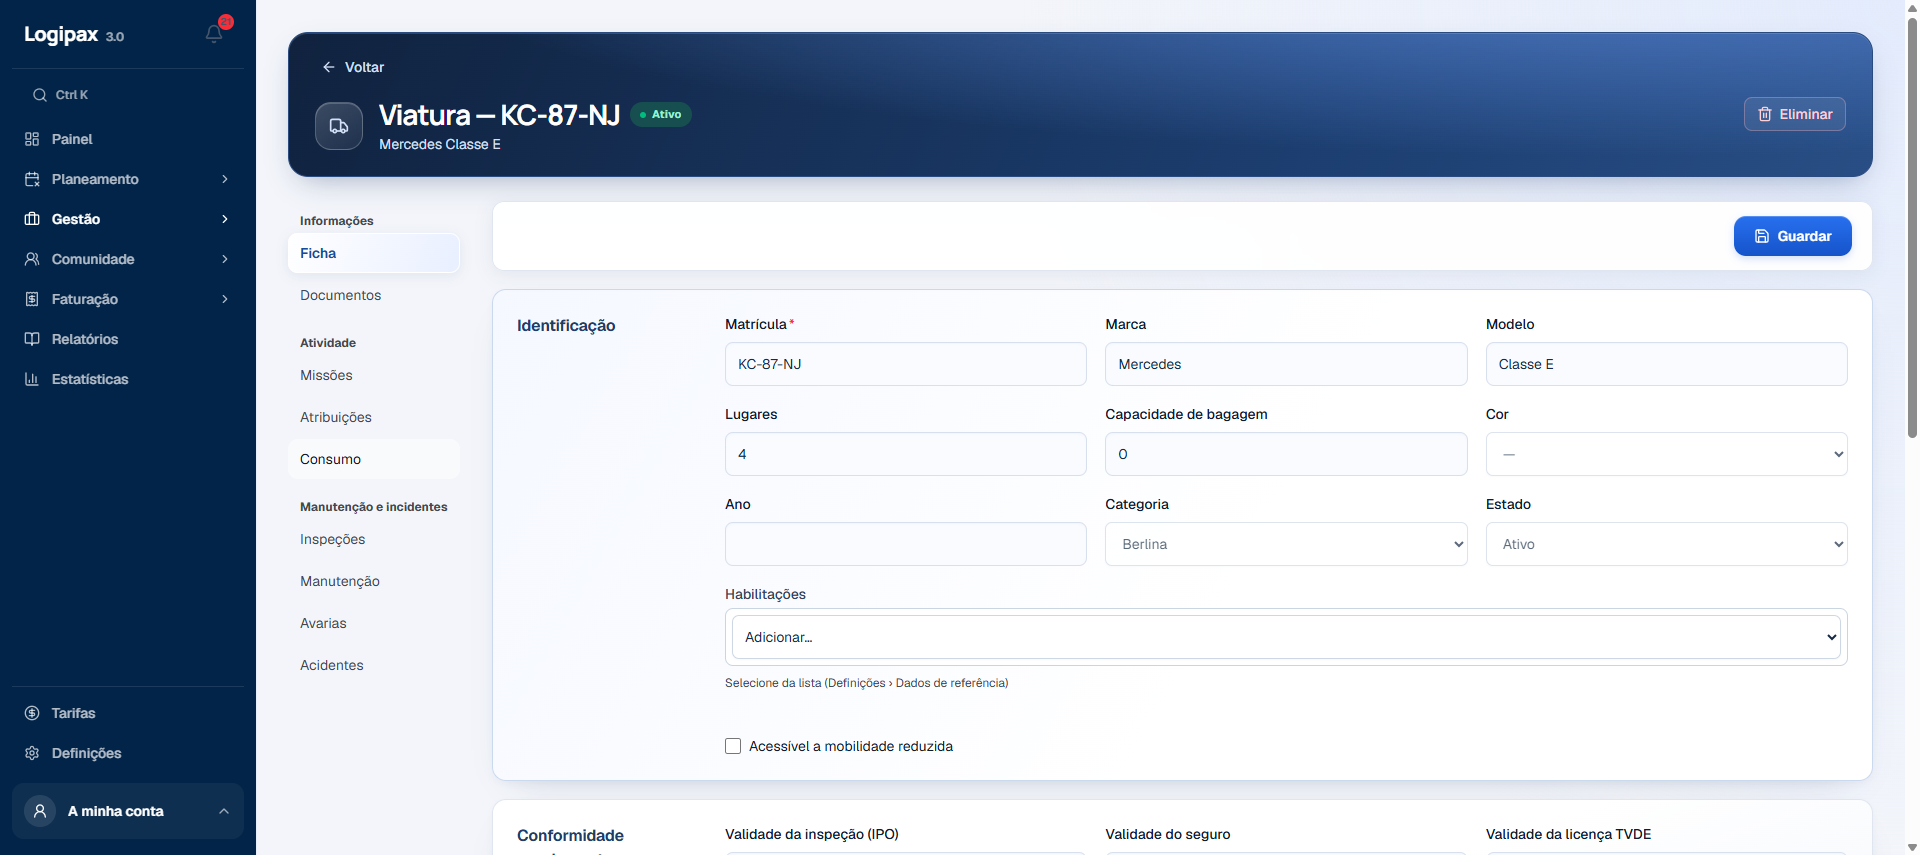Expand the Gestão submenu chevron
The width and height of the screenshot is (1920, 855).
click(x=225, y=219)
